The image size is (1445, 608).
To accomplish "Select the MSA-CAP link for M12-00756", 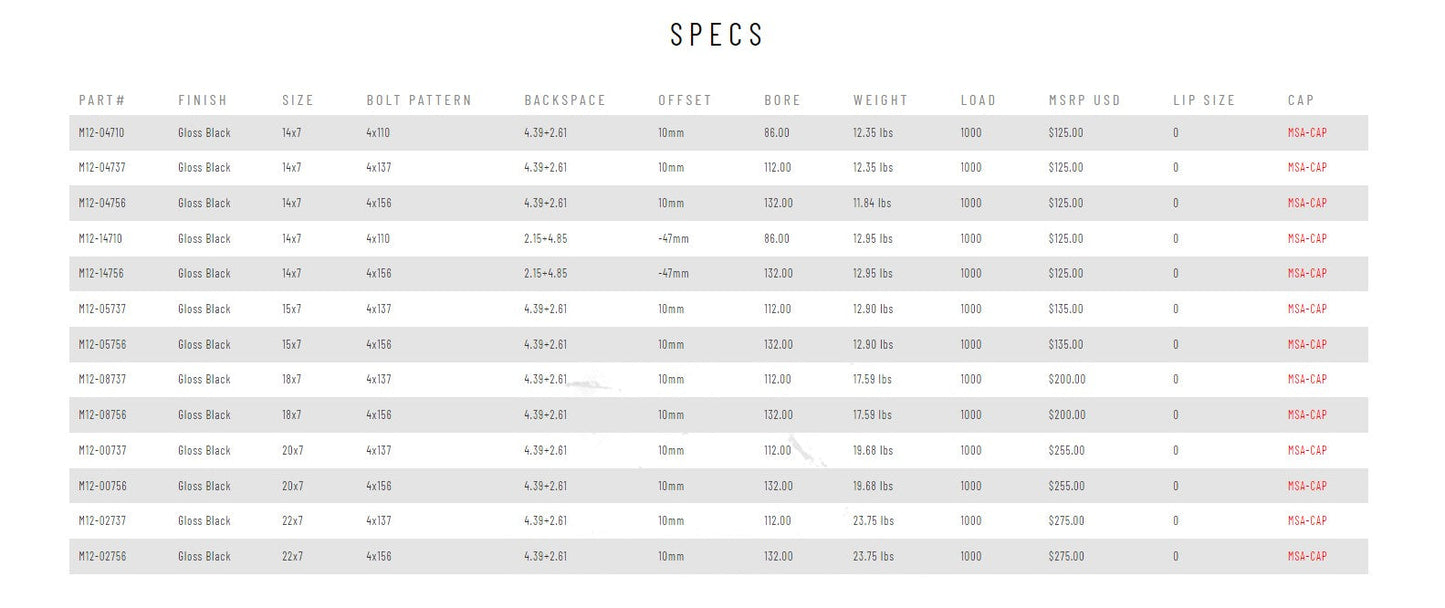I will tap(1306, 486).
